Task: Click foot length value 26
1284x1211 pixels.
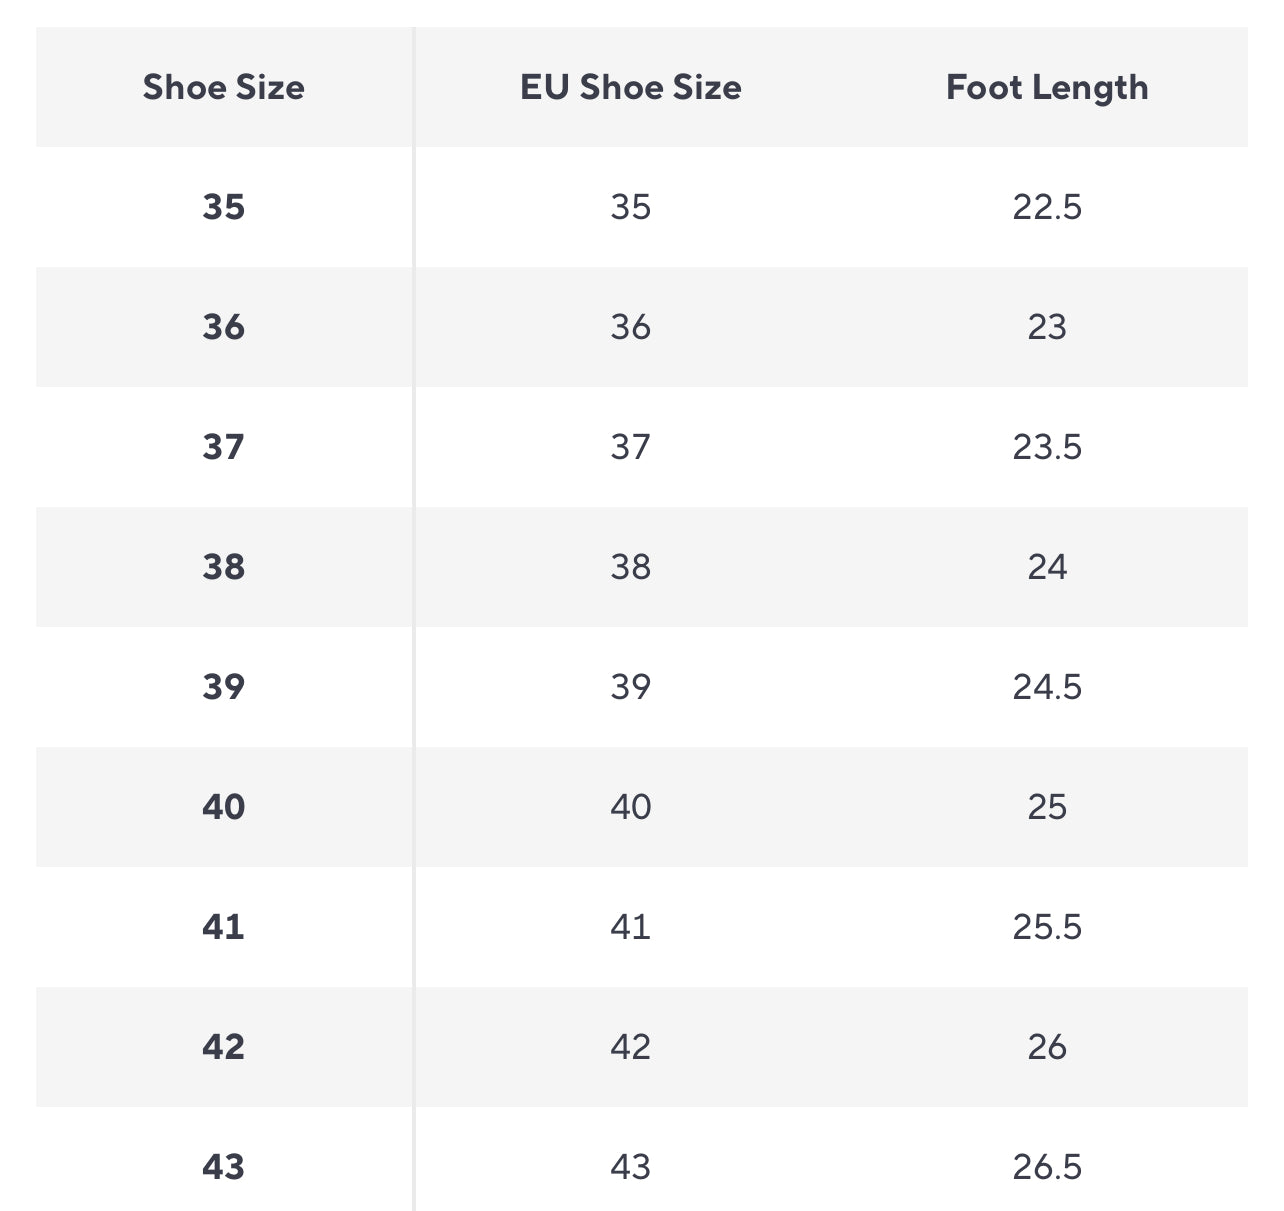Action: pyautogui.click(x=1047, y=1047)
